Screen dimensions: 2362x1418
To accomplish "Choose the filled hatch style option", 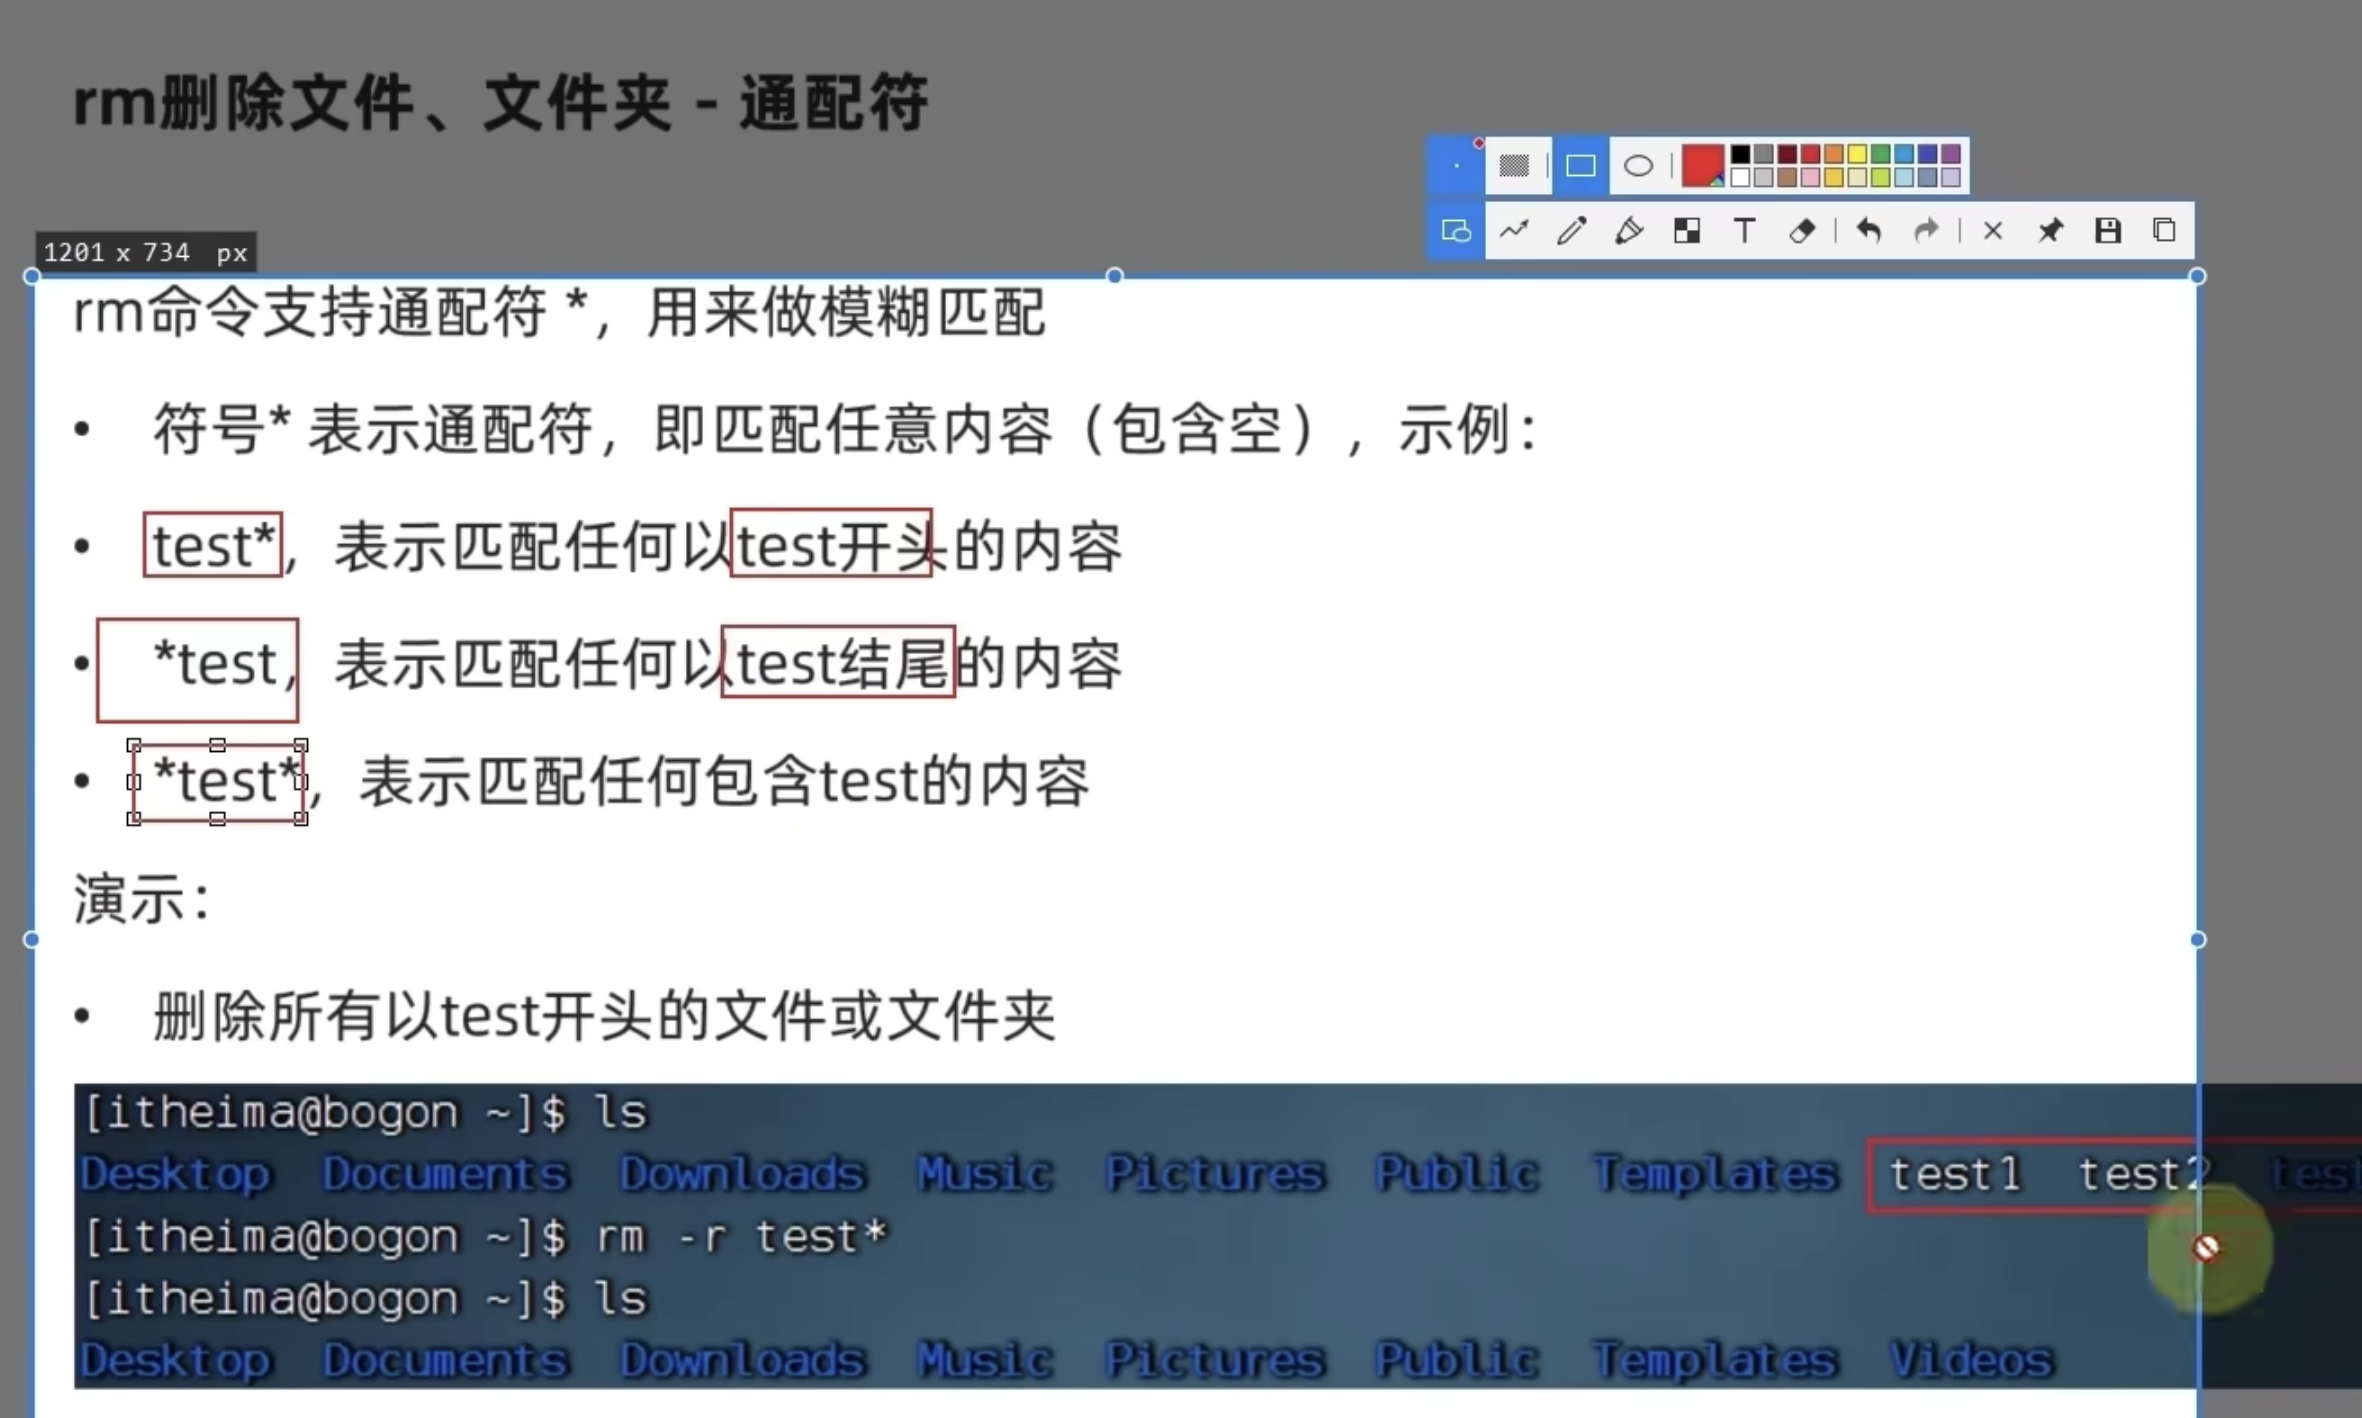I will 1514,165.
